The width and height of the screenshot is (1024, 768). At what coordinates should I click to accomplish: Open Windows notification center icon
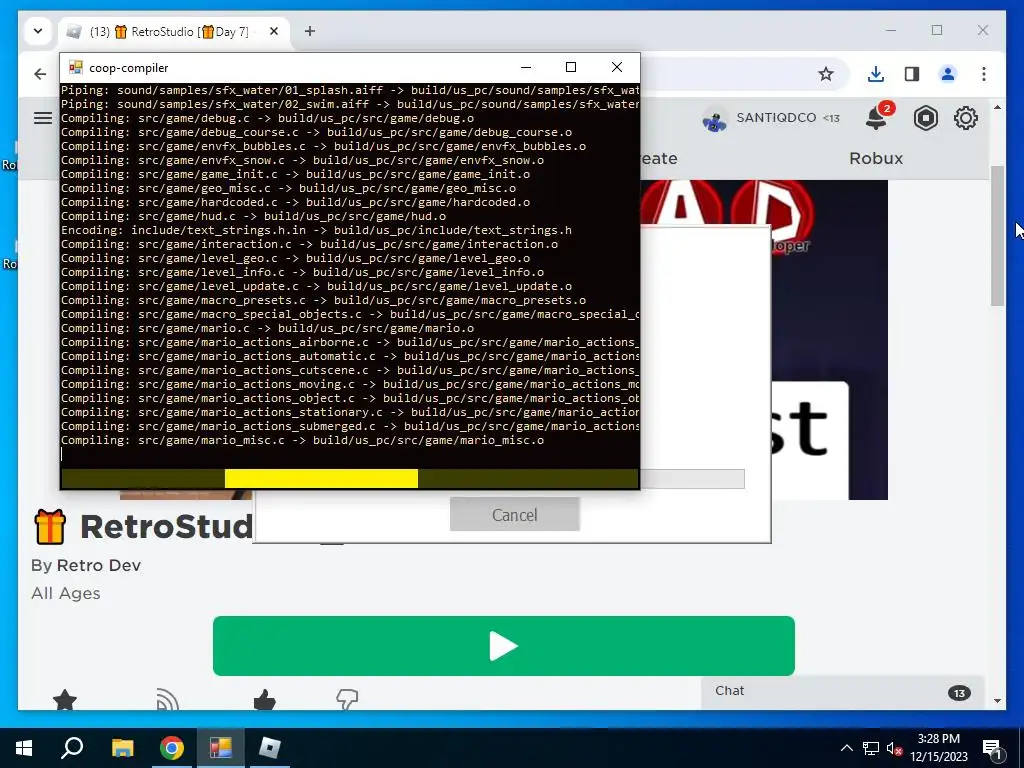[x=992, y=749]
